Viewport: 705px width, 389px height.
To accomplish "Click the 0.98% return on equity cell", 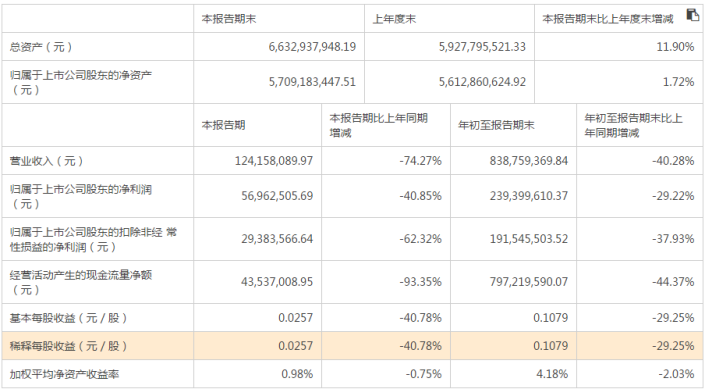I will [x=297, y=374].
